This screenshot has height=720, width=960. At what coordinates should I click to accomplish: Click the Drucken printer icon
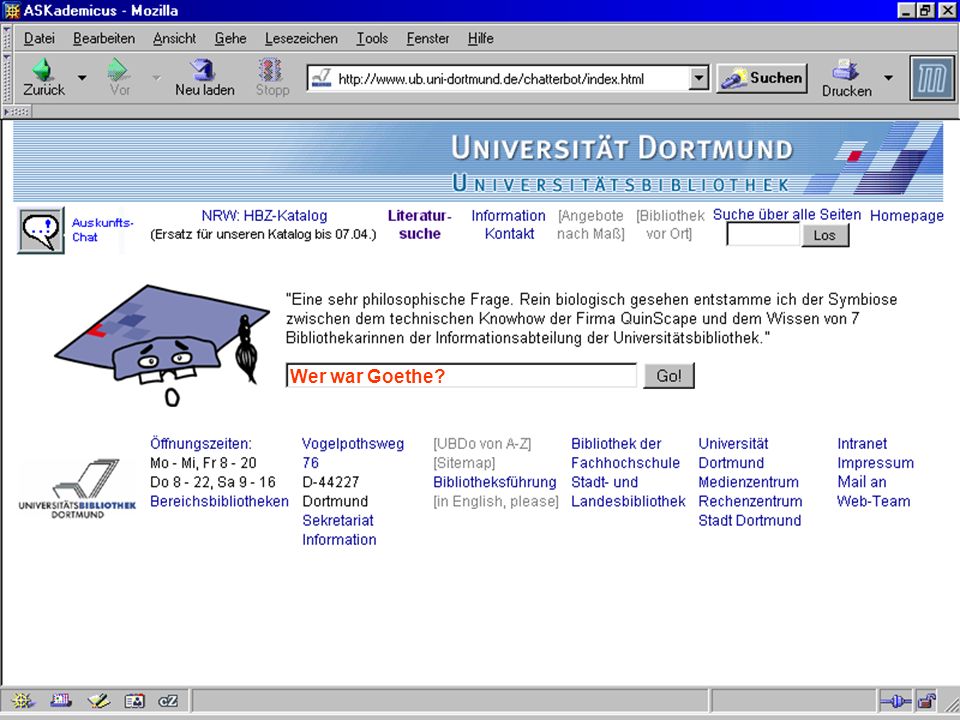tap(846, 70)
